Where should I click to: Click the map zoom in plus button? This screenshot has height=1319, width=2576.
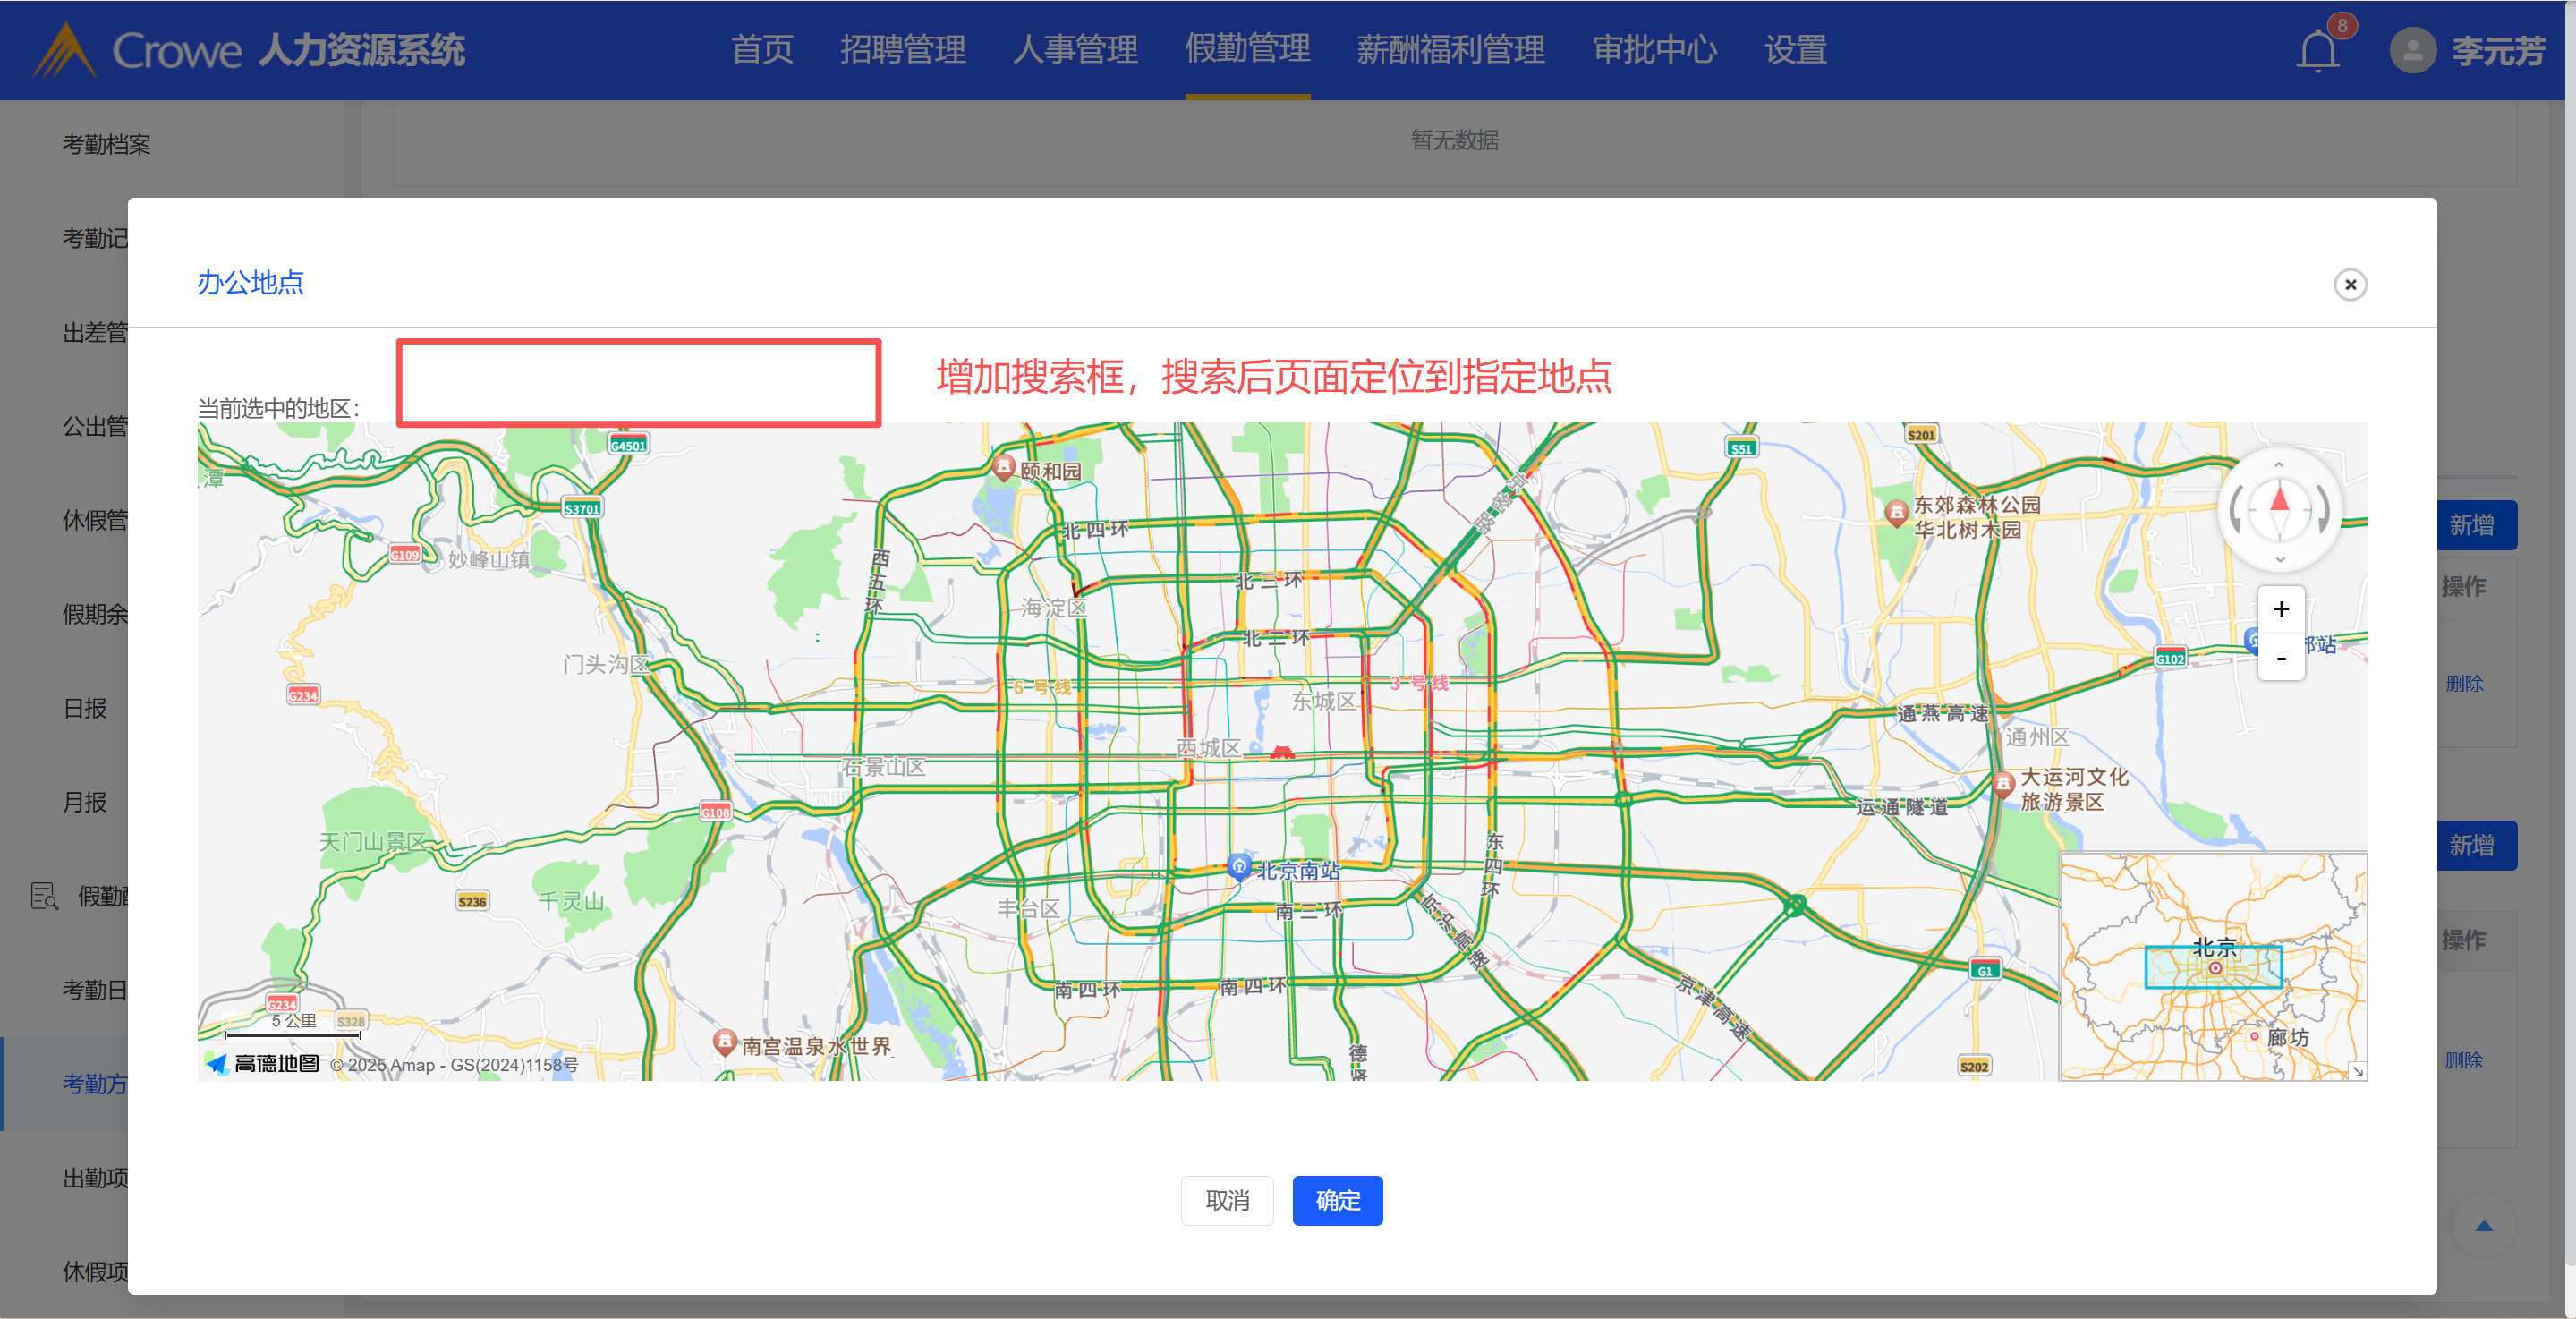click(2281, 609)
